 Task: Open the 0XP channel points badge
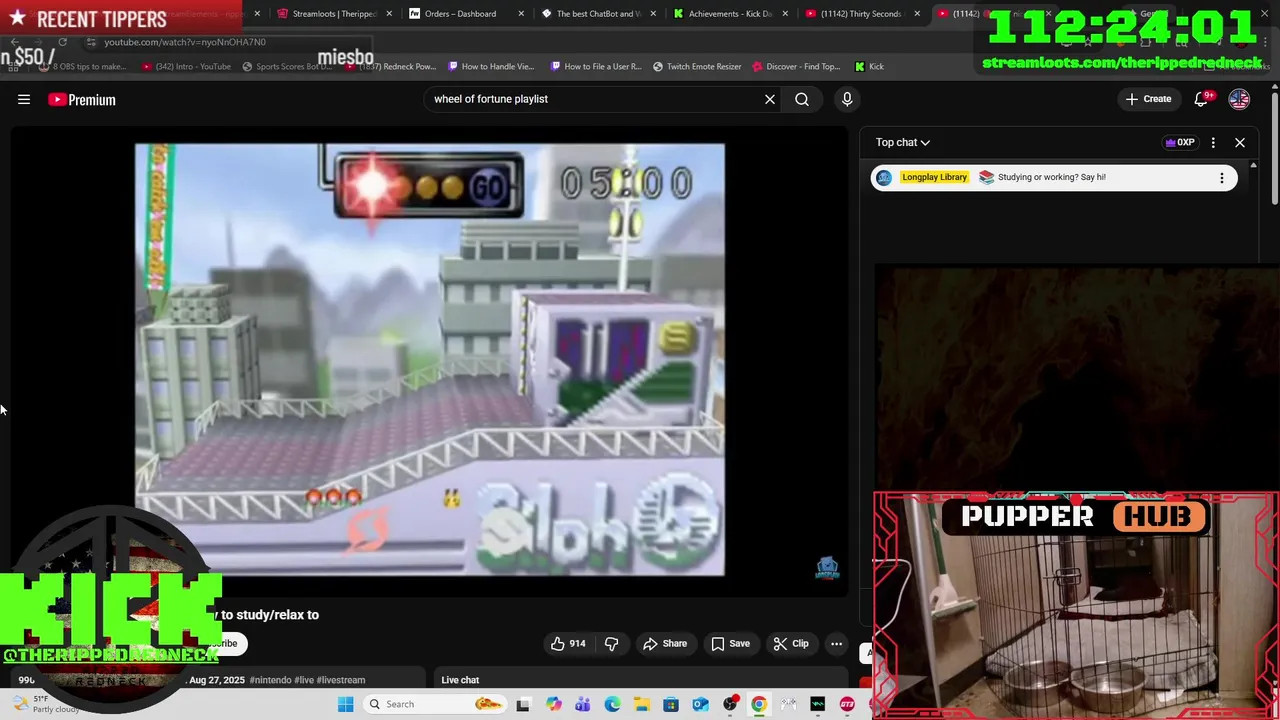(x=1180, y=142)
